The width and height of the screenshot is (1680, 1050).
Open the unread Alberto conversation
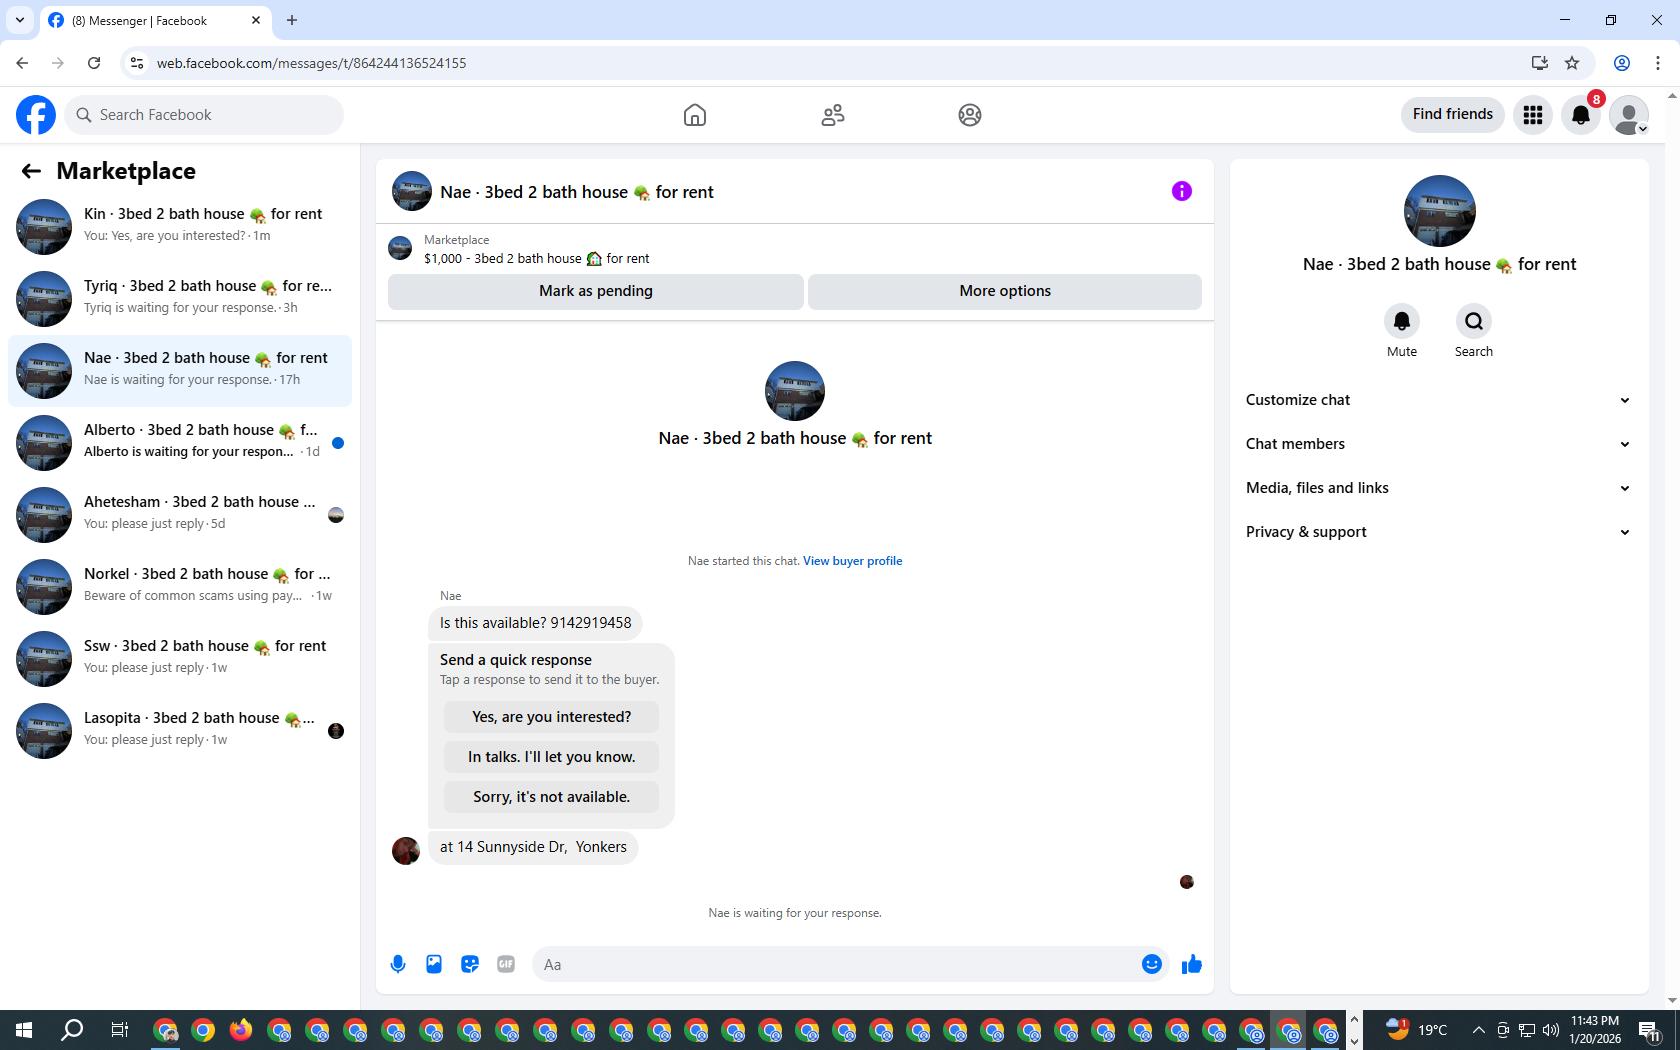pos(180,442)
